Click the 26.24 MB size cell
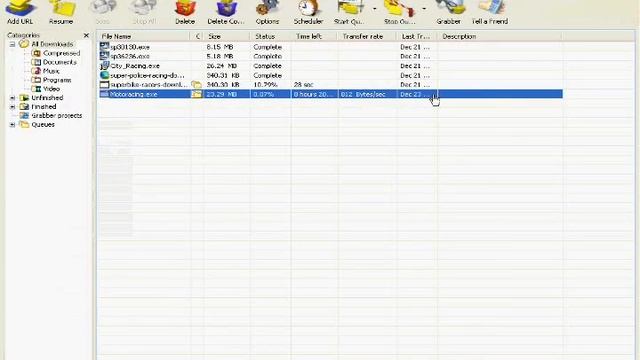 click(222, 66)
